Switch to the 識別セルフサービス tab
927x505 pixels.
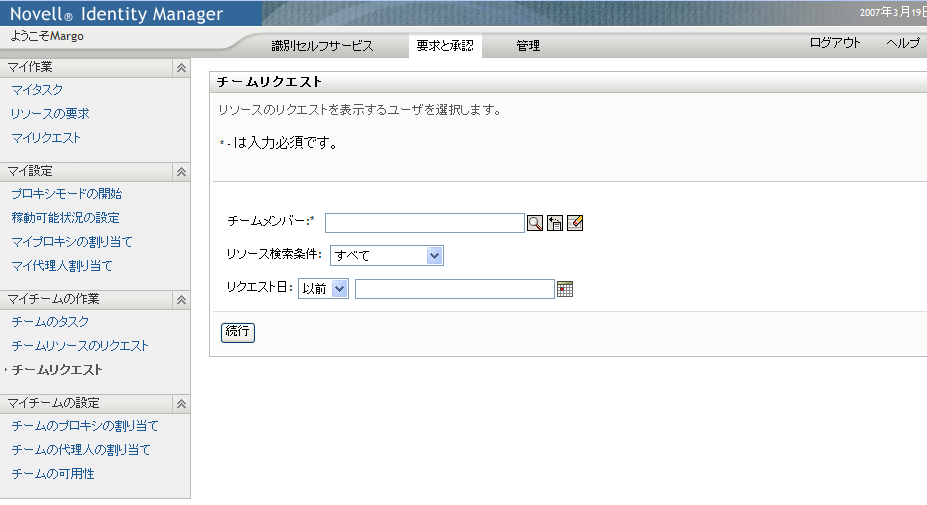coord(322,46)
